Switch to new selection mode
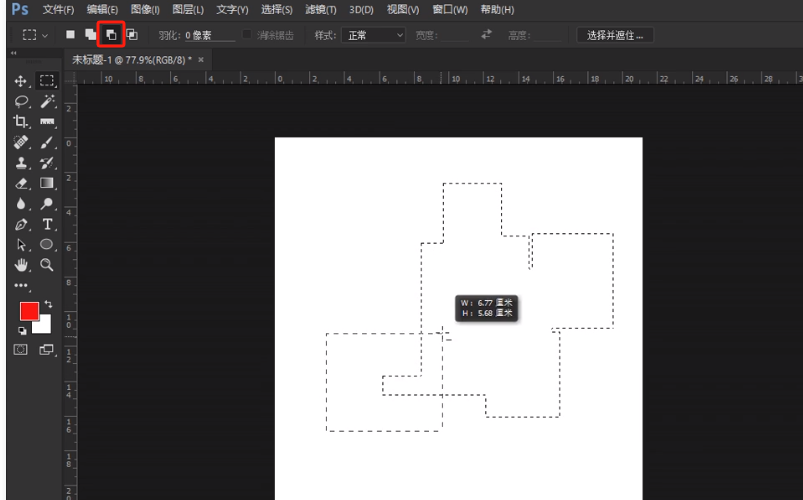Viewport: 803px width, 500px height. pos(70,34)
